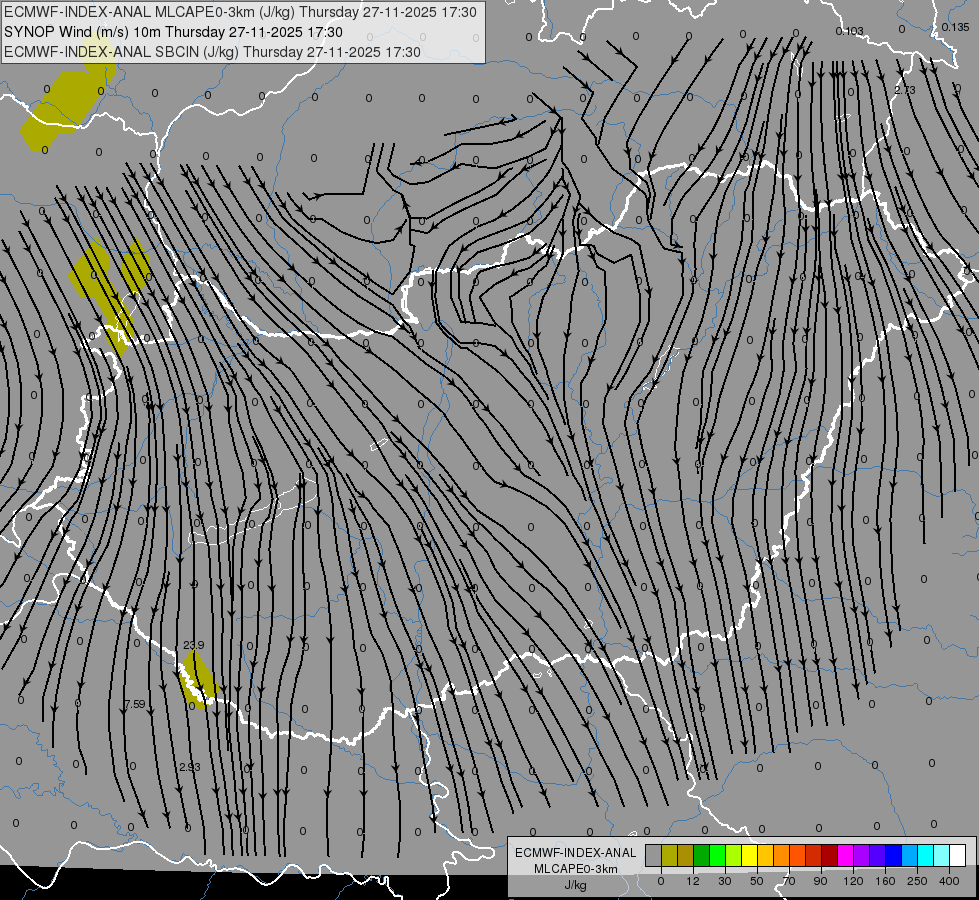This screenshot has height=900, width=979.
Task: Click the J/kg unit label in legend
Action: tap(575, 885)
